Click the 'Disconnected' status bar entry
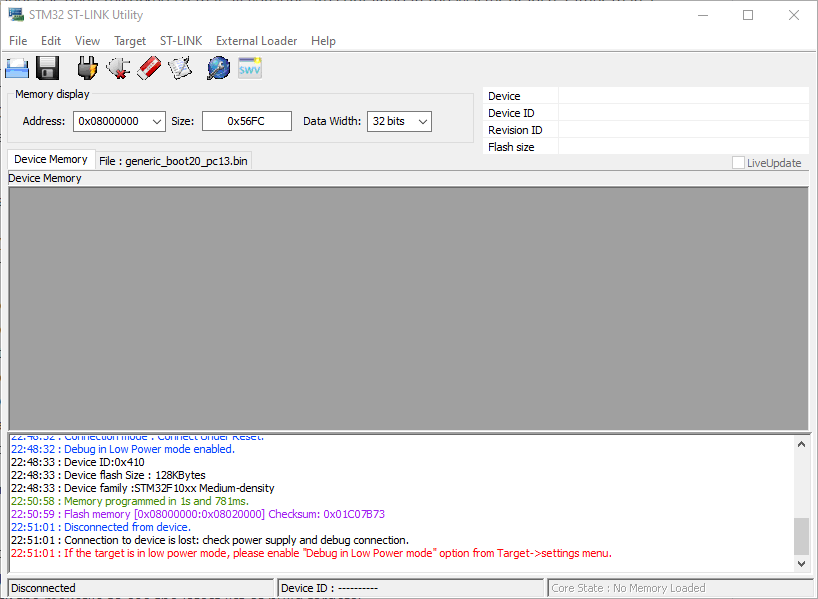The image size is (818, 599). [x=141, y=588]
